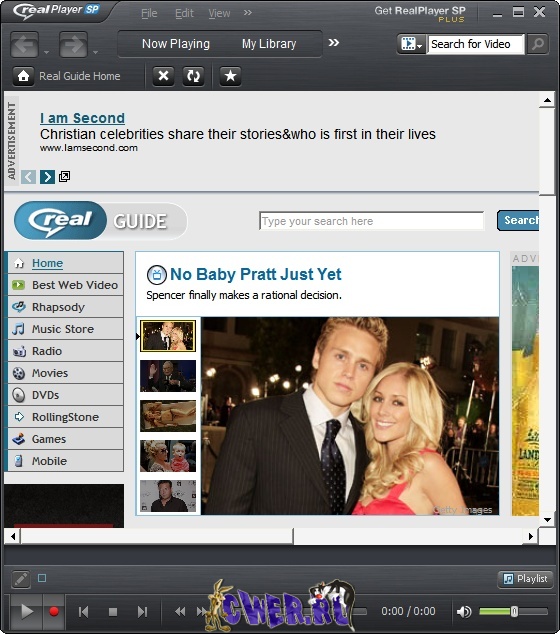Open advertisement in new window icon

[x=64, y=176]
